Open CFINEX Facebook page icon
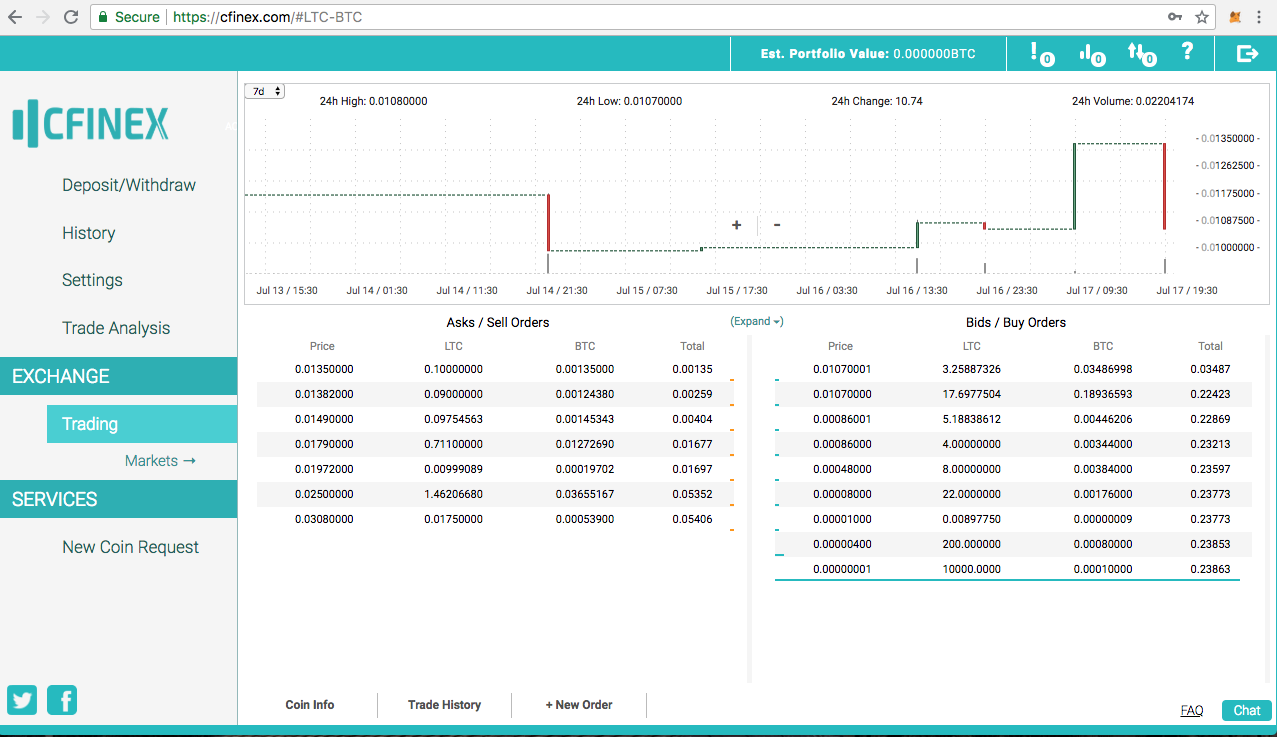The height and width of the screenshot is (737, 1277). coord(61,700)
